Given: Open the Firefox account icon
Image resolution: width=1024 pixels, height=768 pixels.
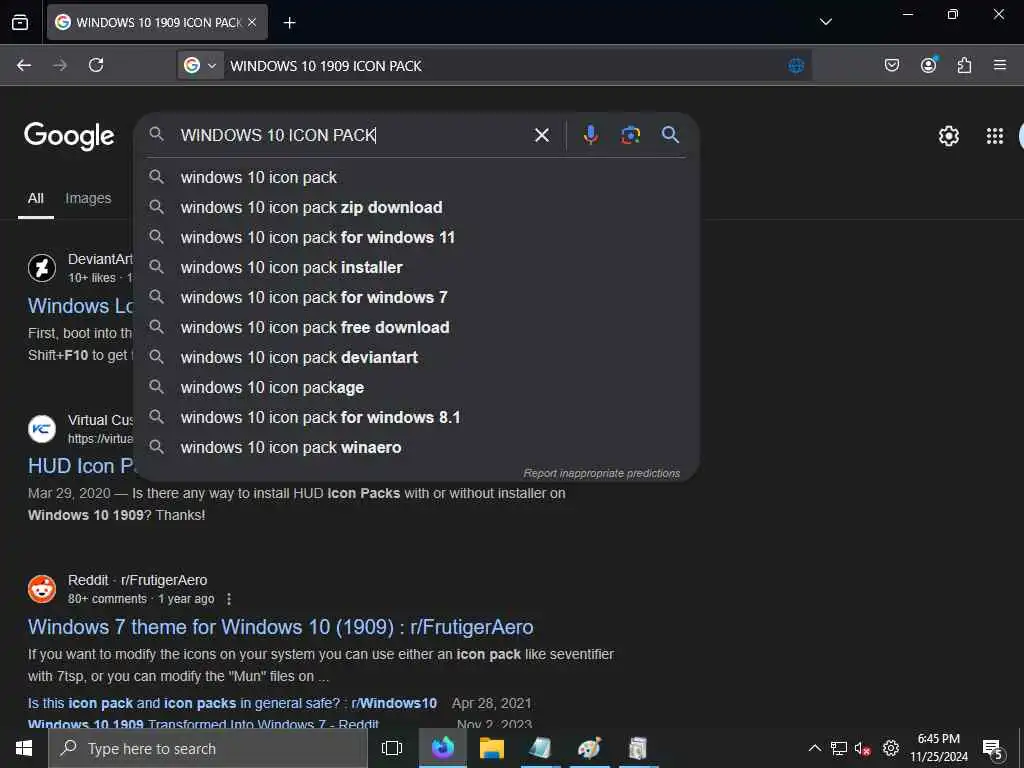Looking at the screenshot, I should 928,65.
